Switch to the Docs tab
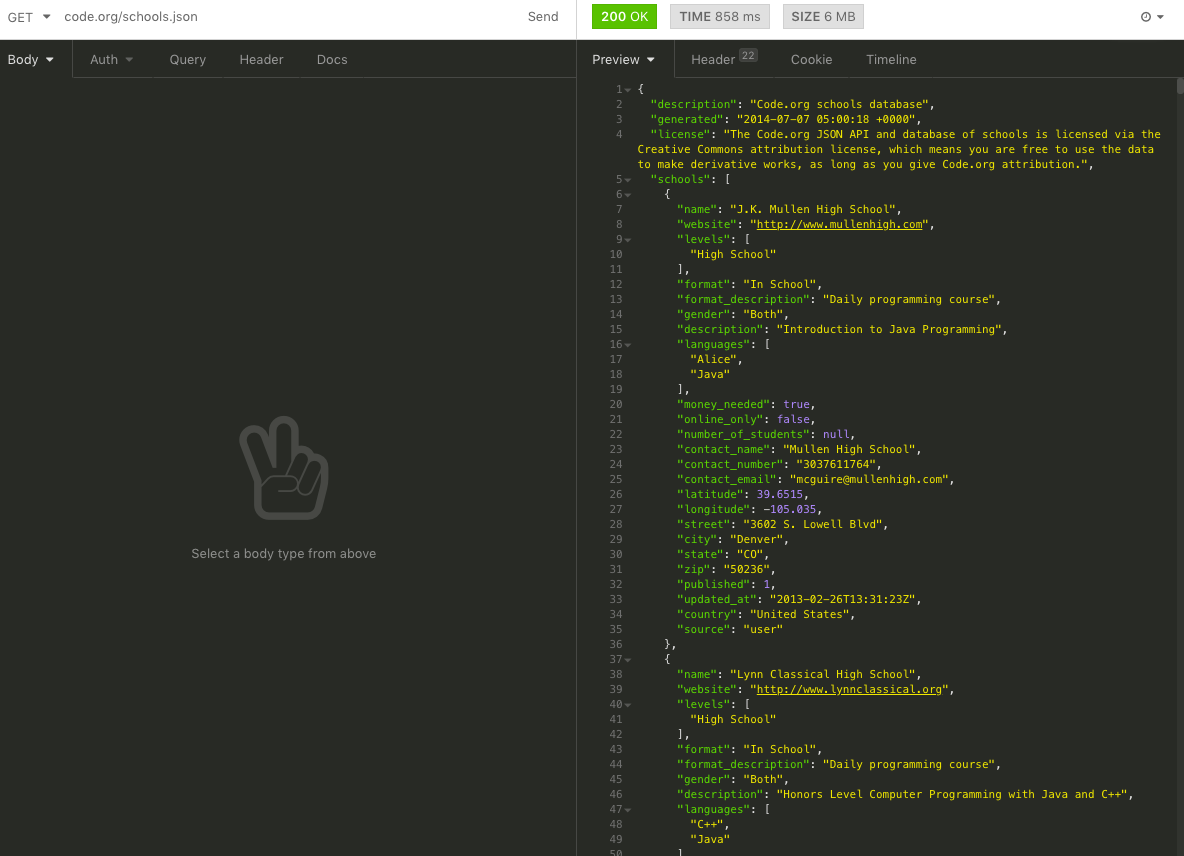The height and width of the screenshot is (856, 1184). pos(331,60)
